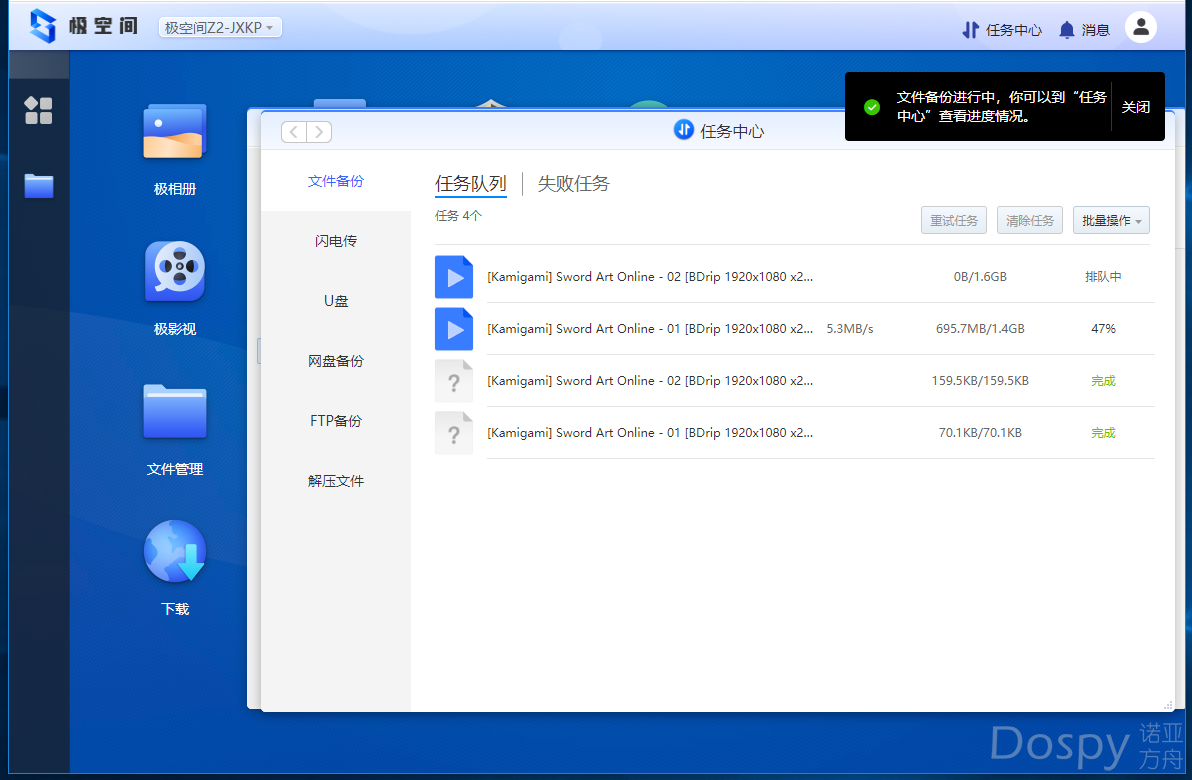Switch to 任务队列 tab
Viewport: 1192px width, 780px height.
pyautogui.click(x=471, y=183)
